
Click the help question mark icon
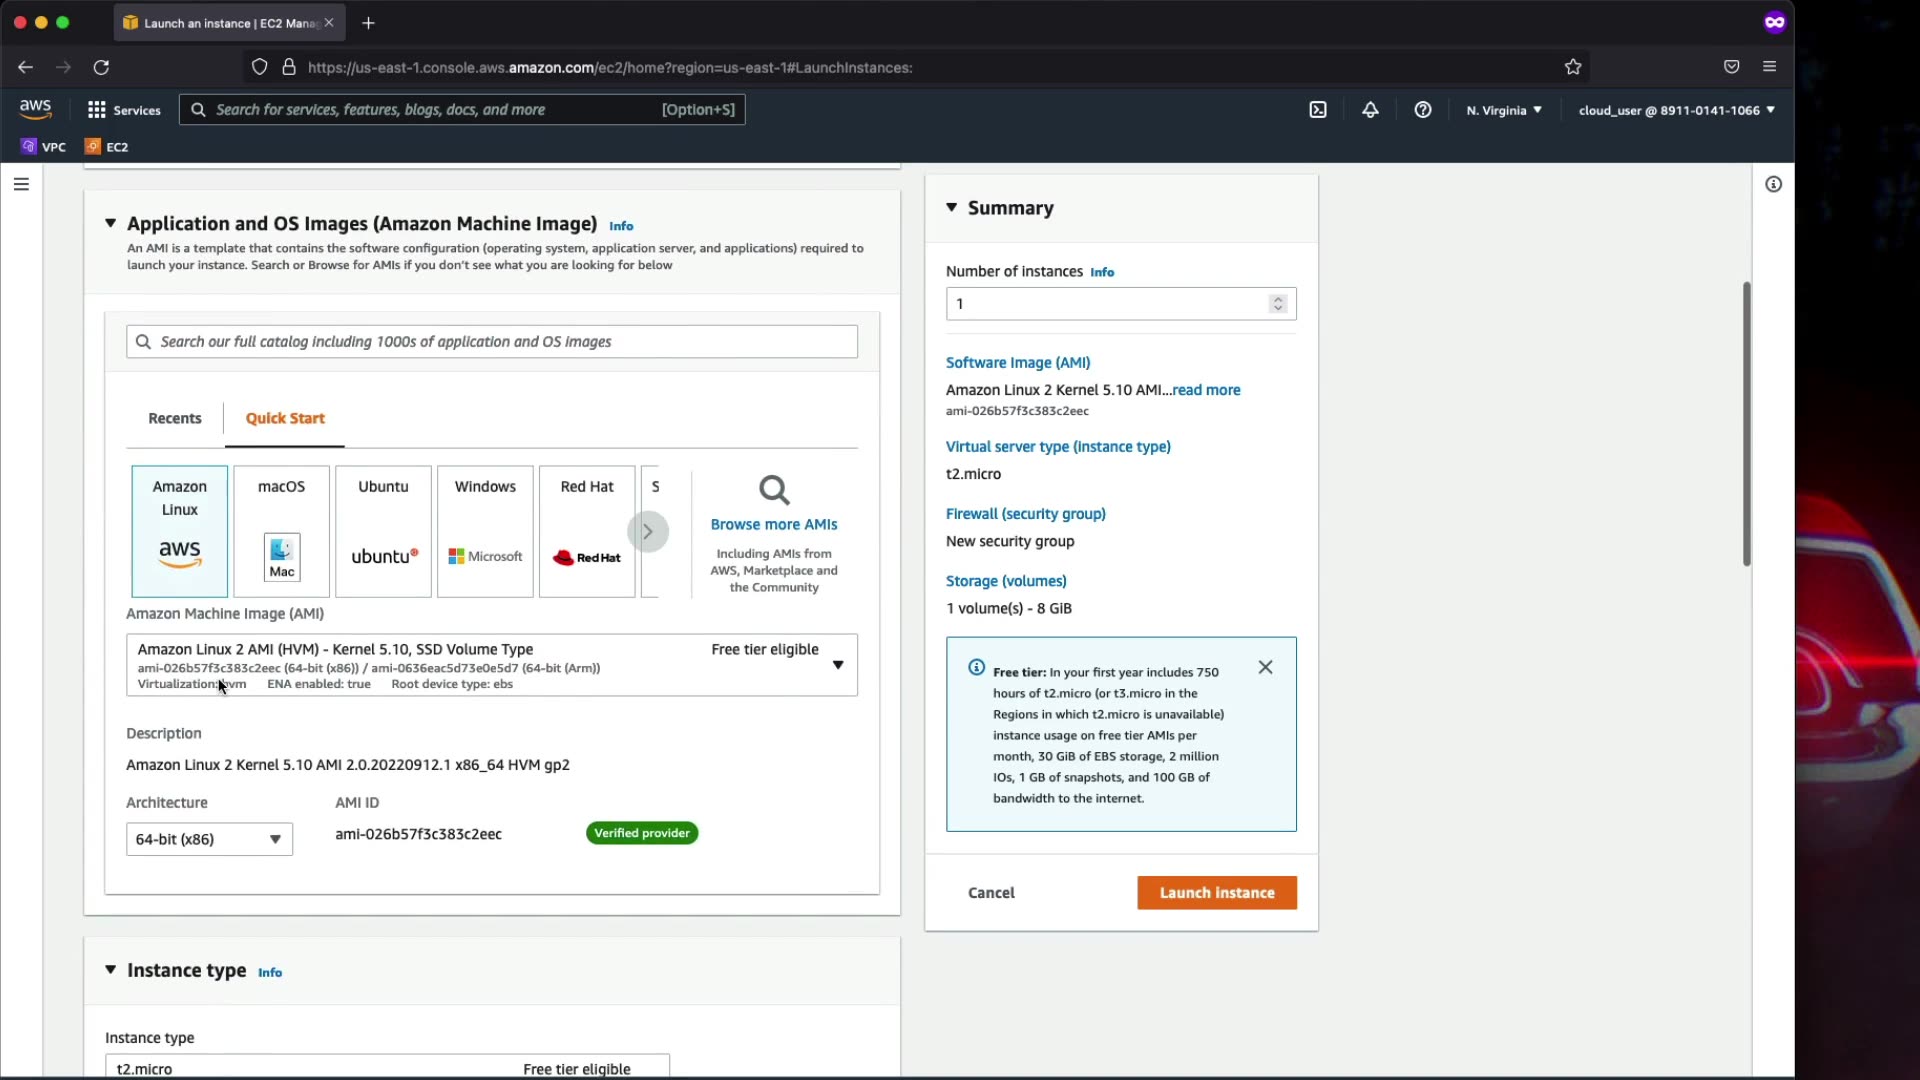[x=1422, y=110]
